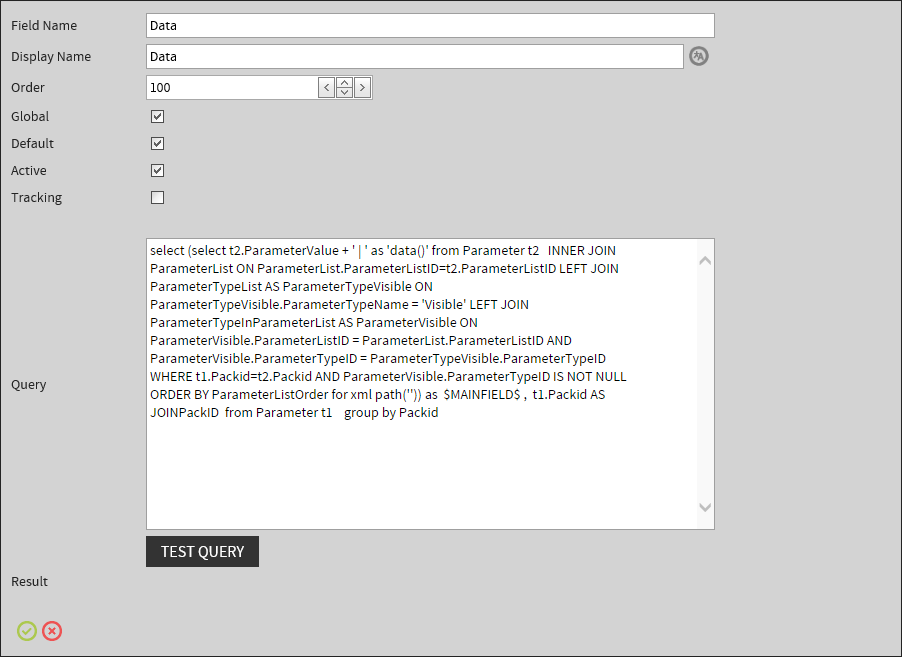This screenshot has width=902, height=657.
Task: Decrement the Order value with the down arrow
Action: pyautogui.click(x=344, y=92)
